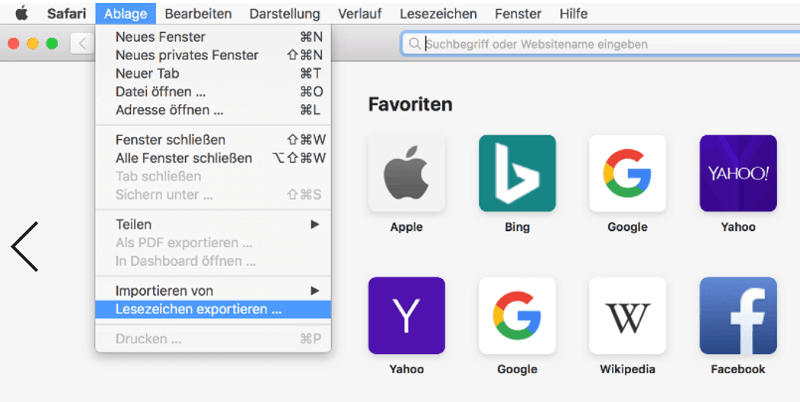Click the Bing label text
This screenshot has width=800, height=402.
tap(517, 227)
